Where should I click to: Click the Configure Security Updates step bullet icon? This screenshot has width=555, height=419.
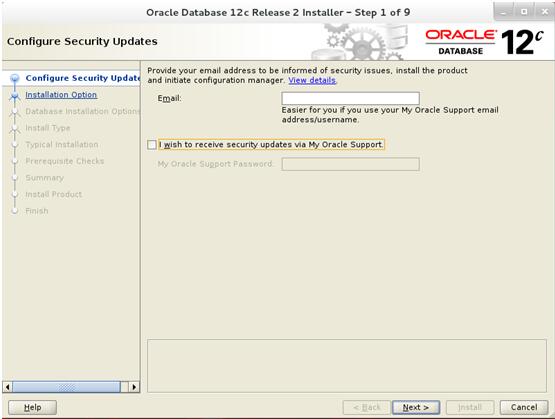[15, 78]
